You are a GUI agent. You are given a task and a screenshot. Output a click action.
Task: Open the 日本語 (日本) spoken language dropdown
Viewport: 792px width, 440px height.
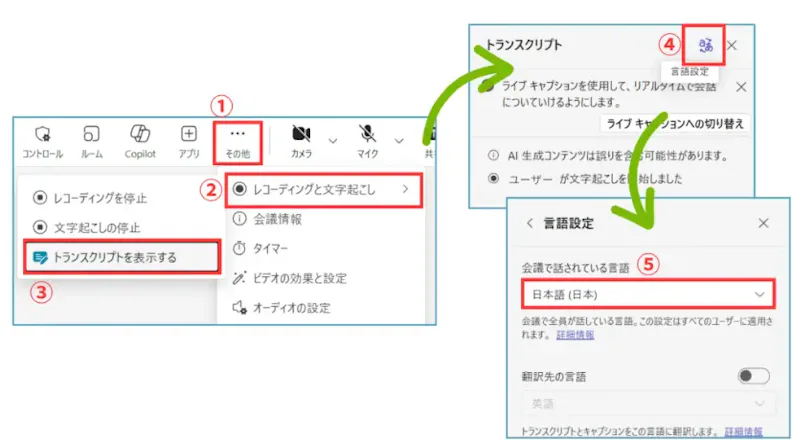click(649, 294)
